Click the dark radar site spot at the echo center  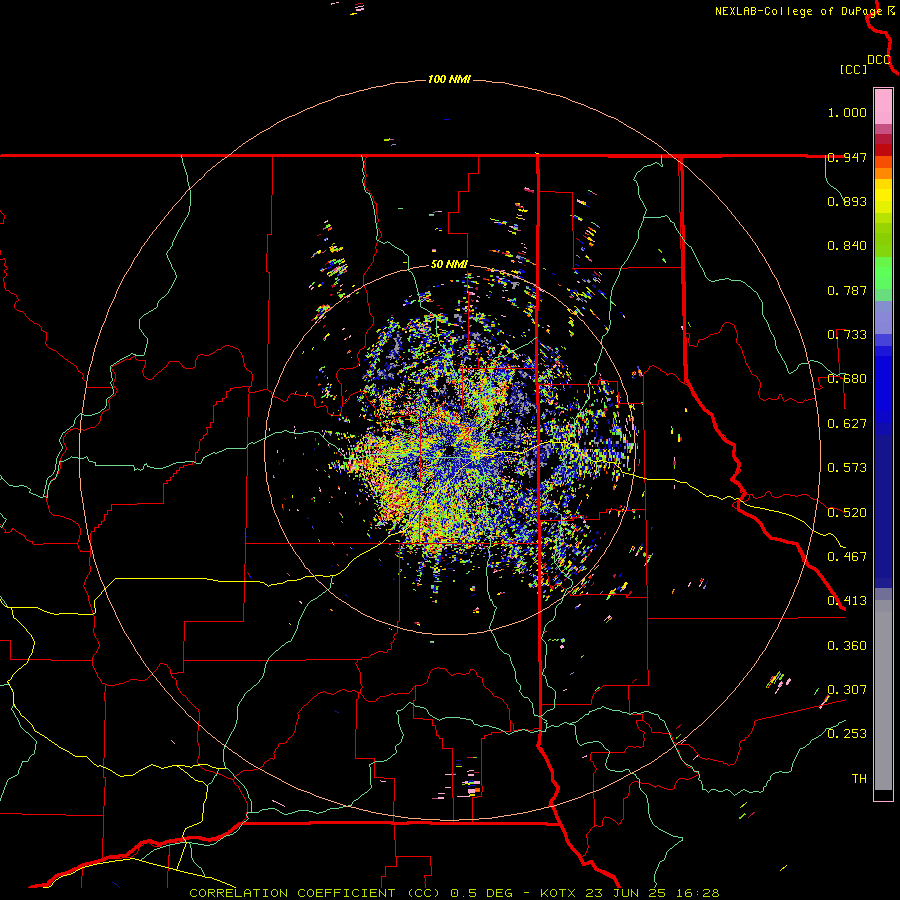pos(449,451)
